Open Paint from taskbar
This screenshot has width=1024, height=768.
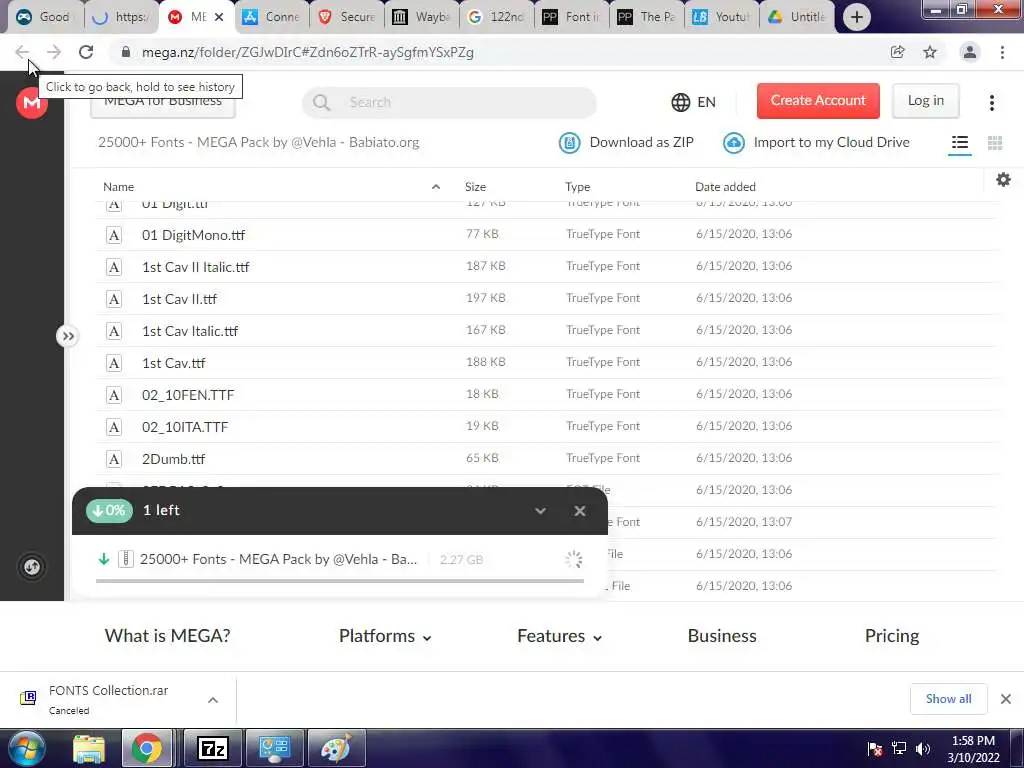point(335,748)
